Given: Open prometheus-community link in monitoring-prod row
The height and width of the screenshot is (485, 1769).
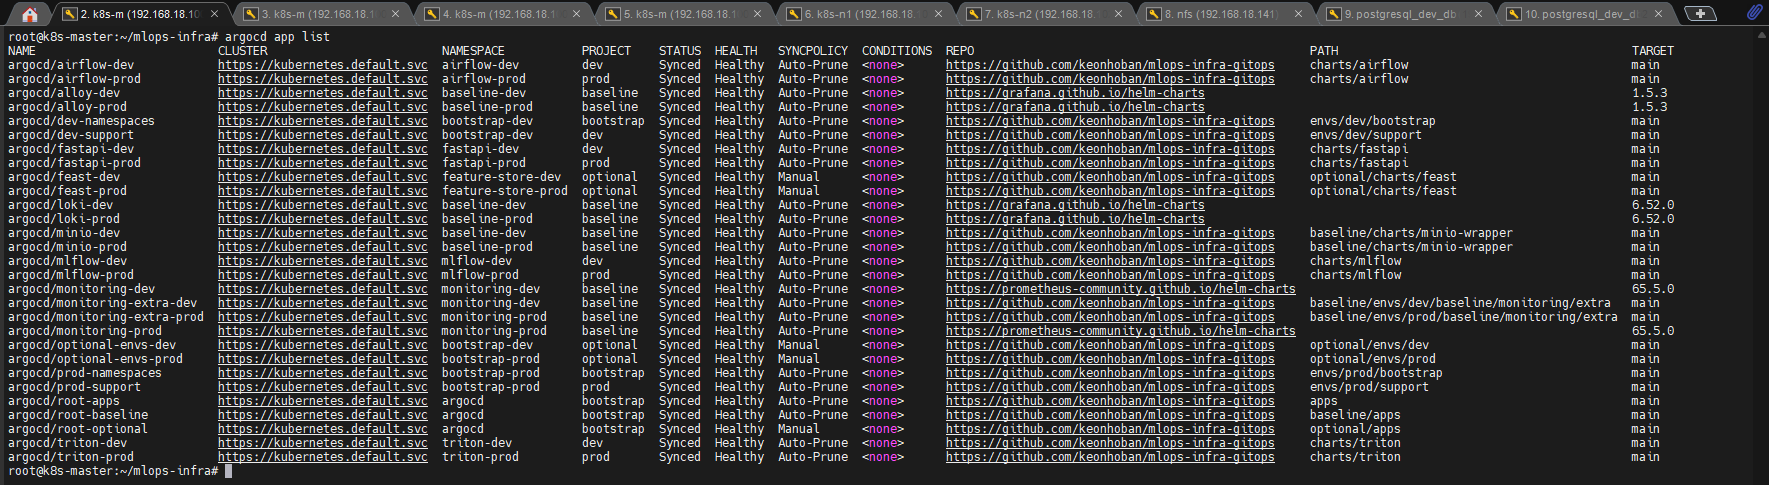Looking at the screenshot, I should pos(1120,331).
